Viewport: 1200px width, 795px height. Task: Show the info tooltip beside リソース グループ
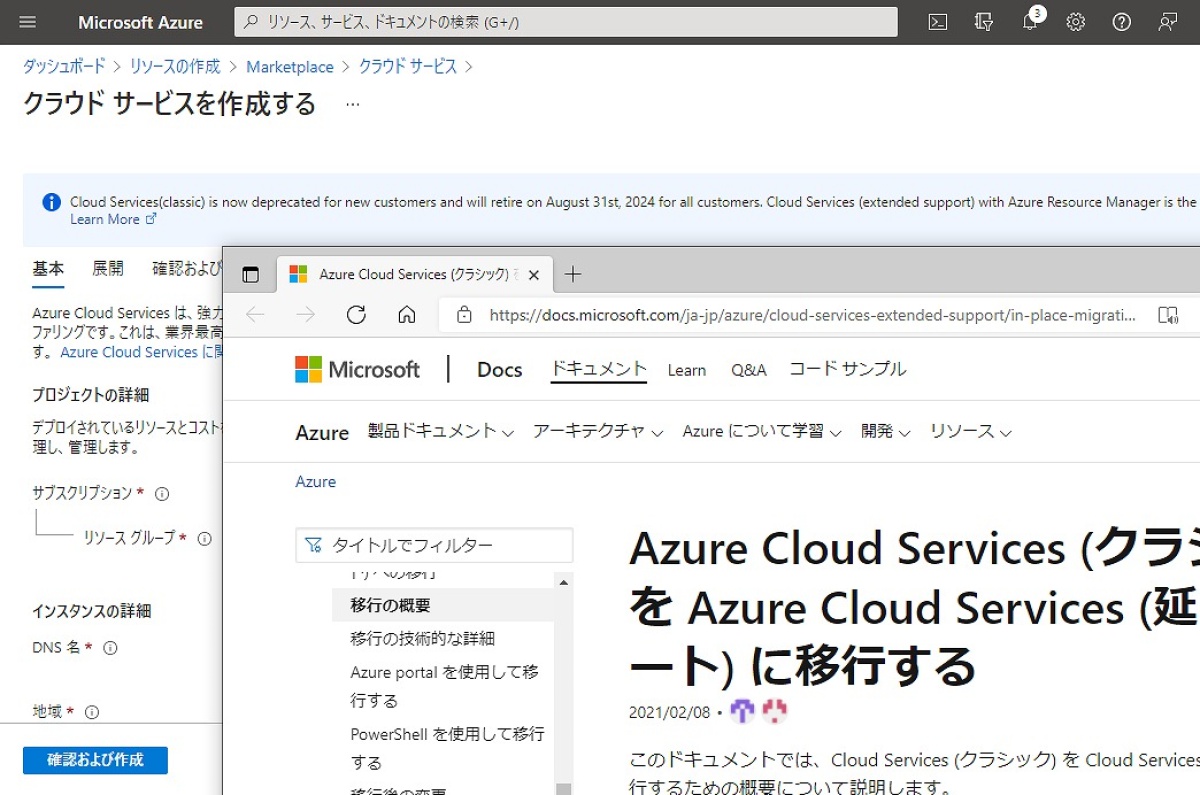pos(205,539)
